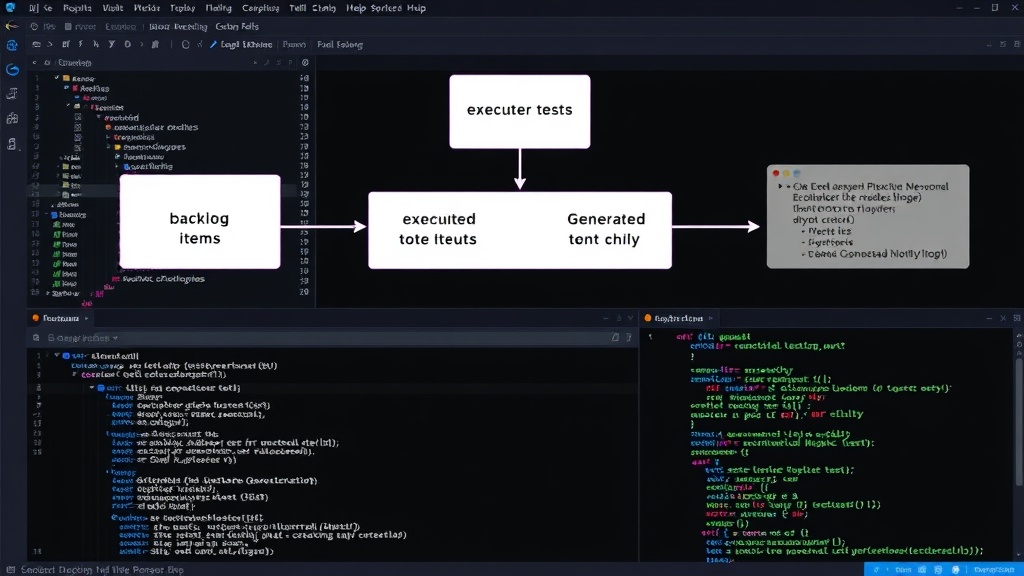Open the 'Compliny' menu in menu bar
1024x576 pixels.
point(261,8)
